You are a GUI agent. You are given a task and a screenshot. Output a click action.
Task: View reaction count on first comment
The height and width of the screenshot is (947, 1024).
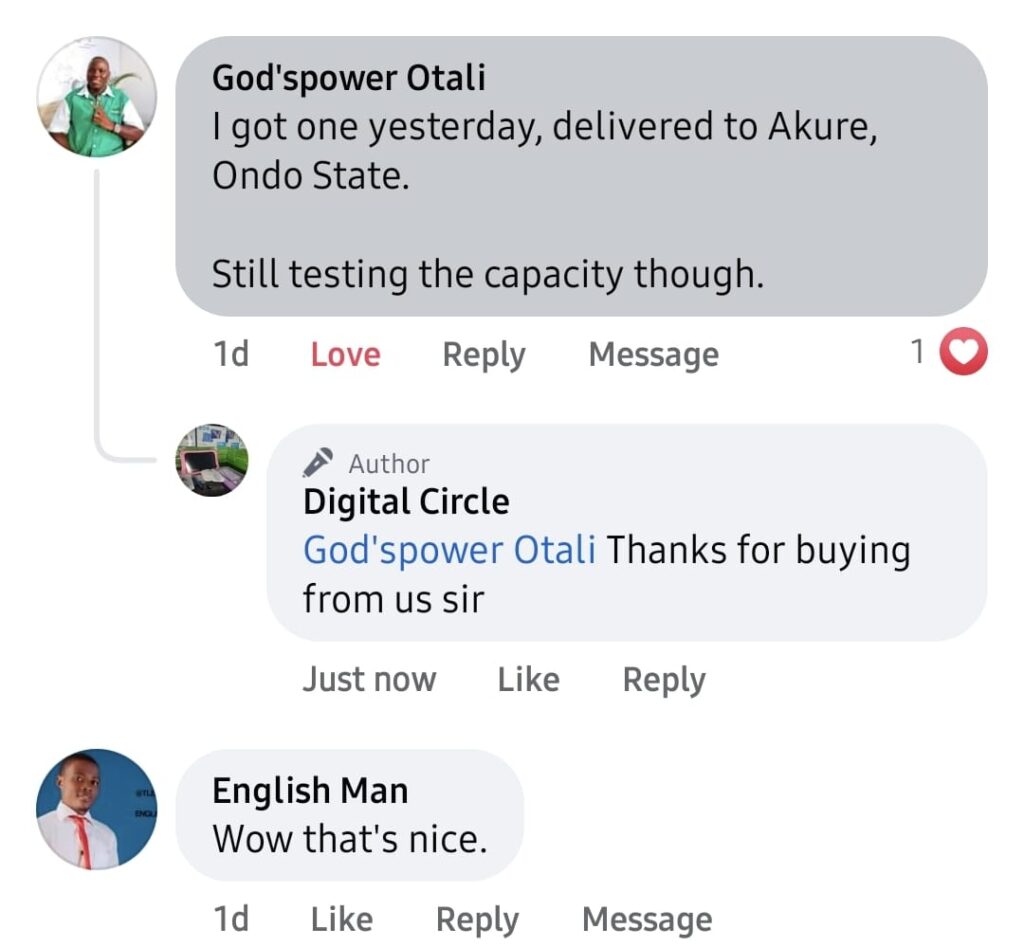click(x=917, y=353)
